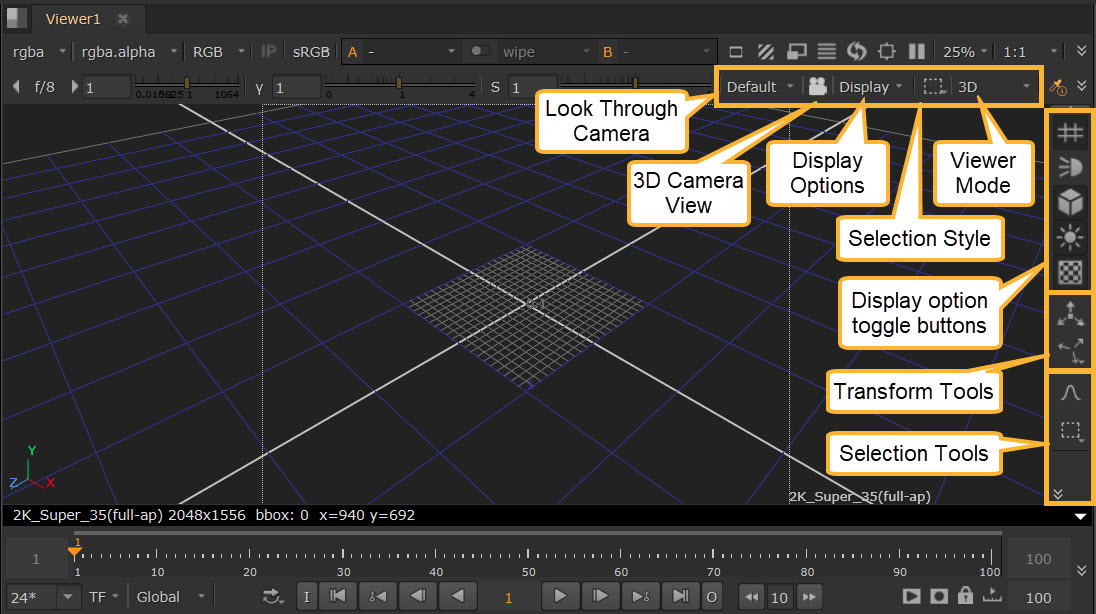Expand side toolbar overflow double chevron
Image resolution: width=1096 pixels, height=614 pixels.
1058,494
